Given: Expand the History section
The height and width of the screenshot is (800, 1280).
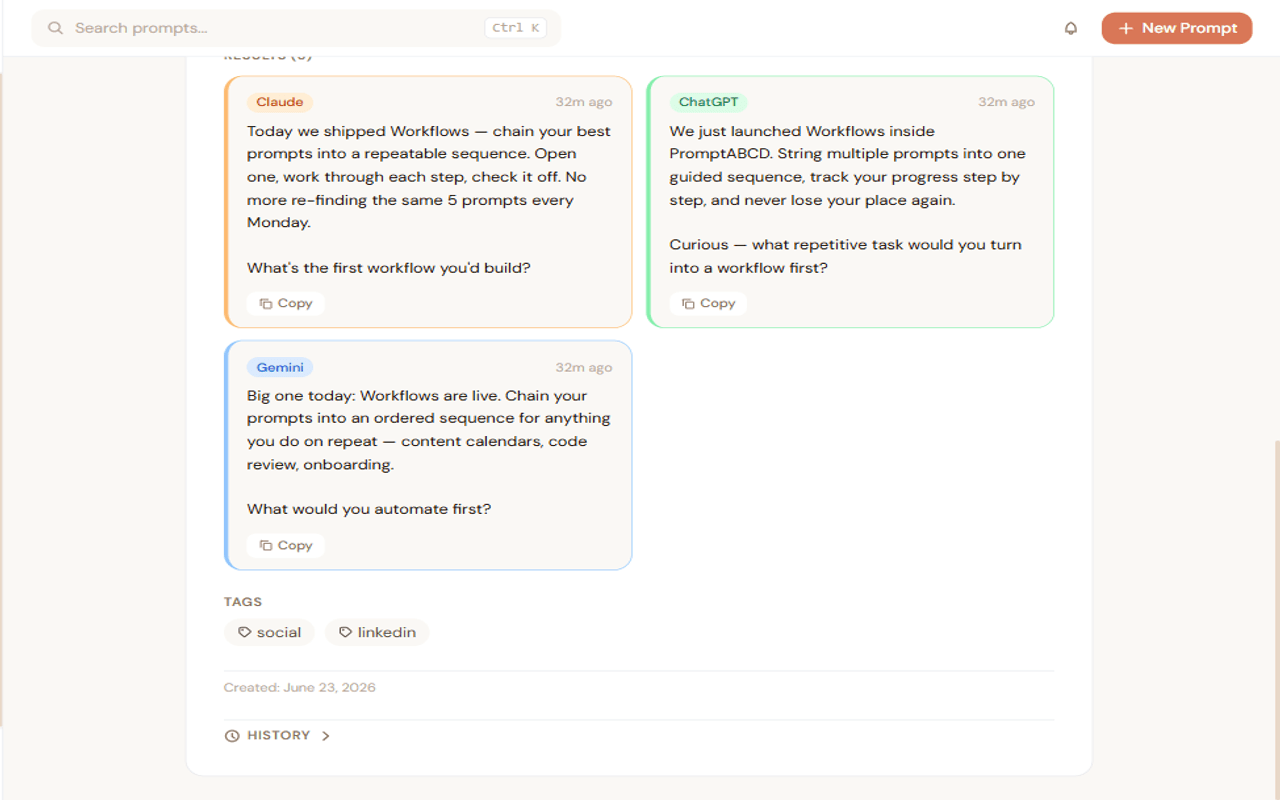Looking at the screenshot, I should [278, 735].
